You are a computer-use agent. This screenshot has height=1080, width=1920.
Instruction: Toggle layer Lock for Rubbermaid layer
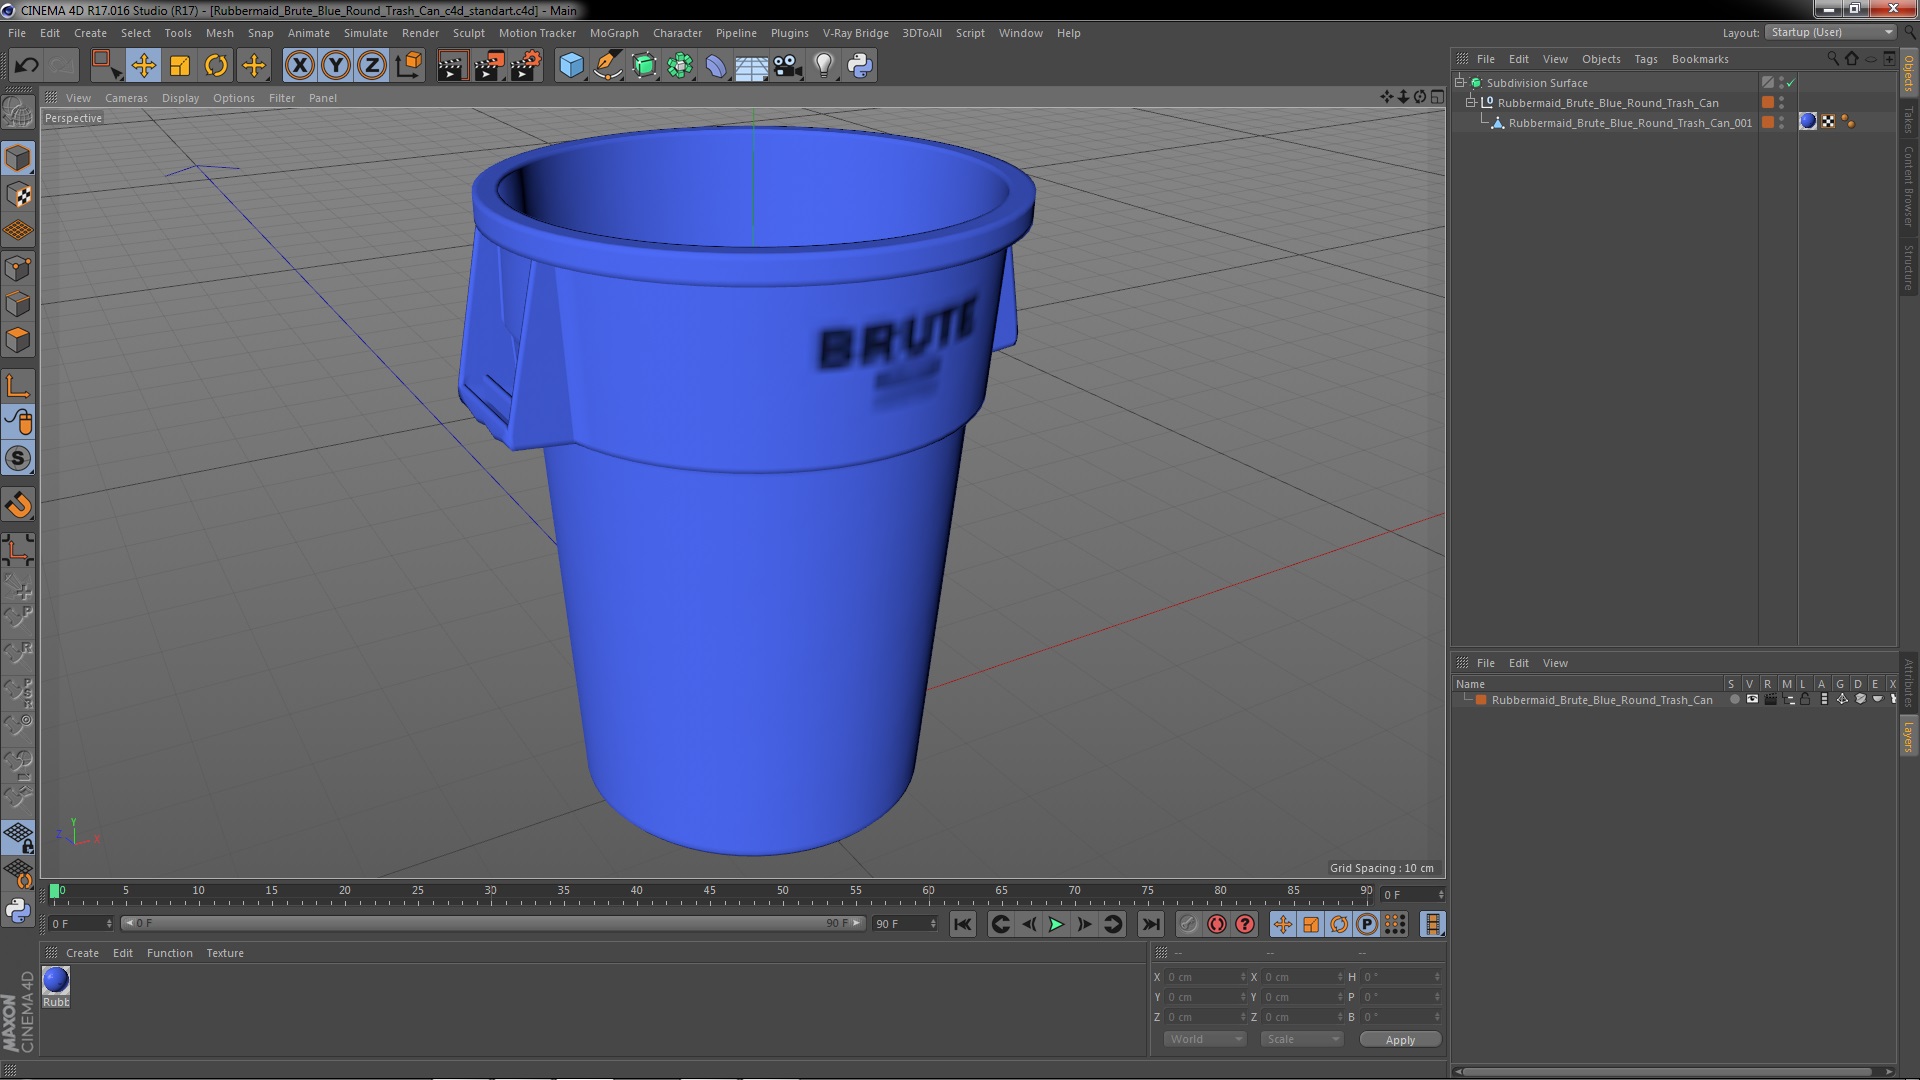pos(1805,700)
